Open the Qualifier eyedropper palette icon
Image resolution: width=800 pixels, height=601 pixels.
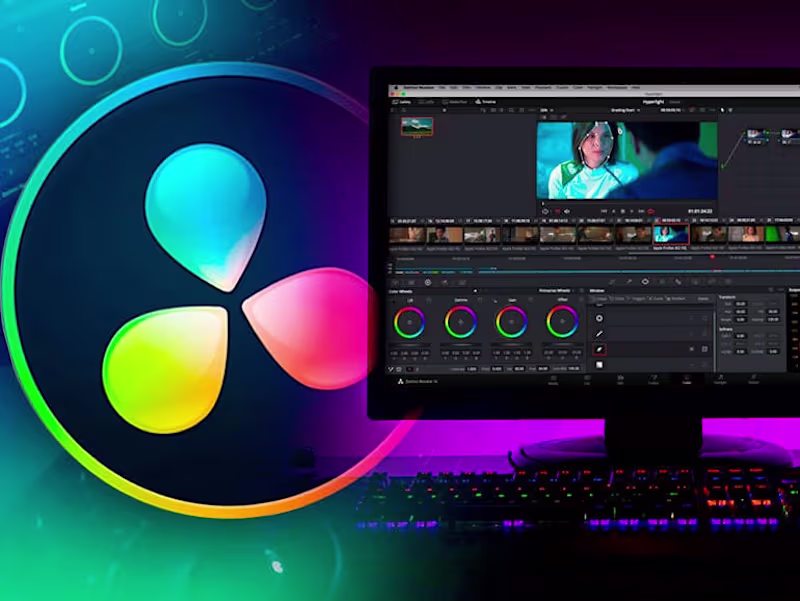click(x=629, y=281)
